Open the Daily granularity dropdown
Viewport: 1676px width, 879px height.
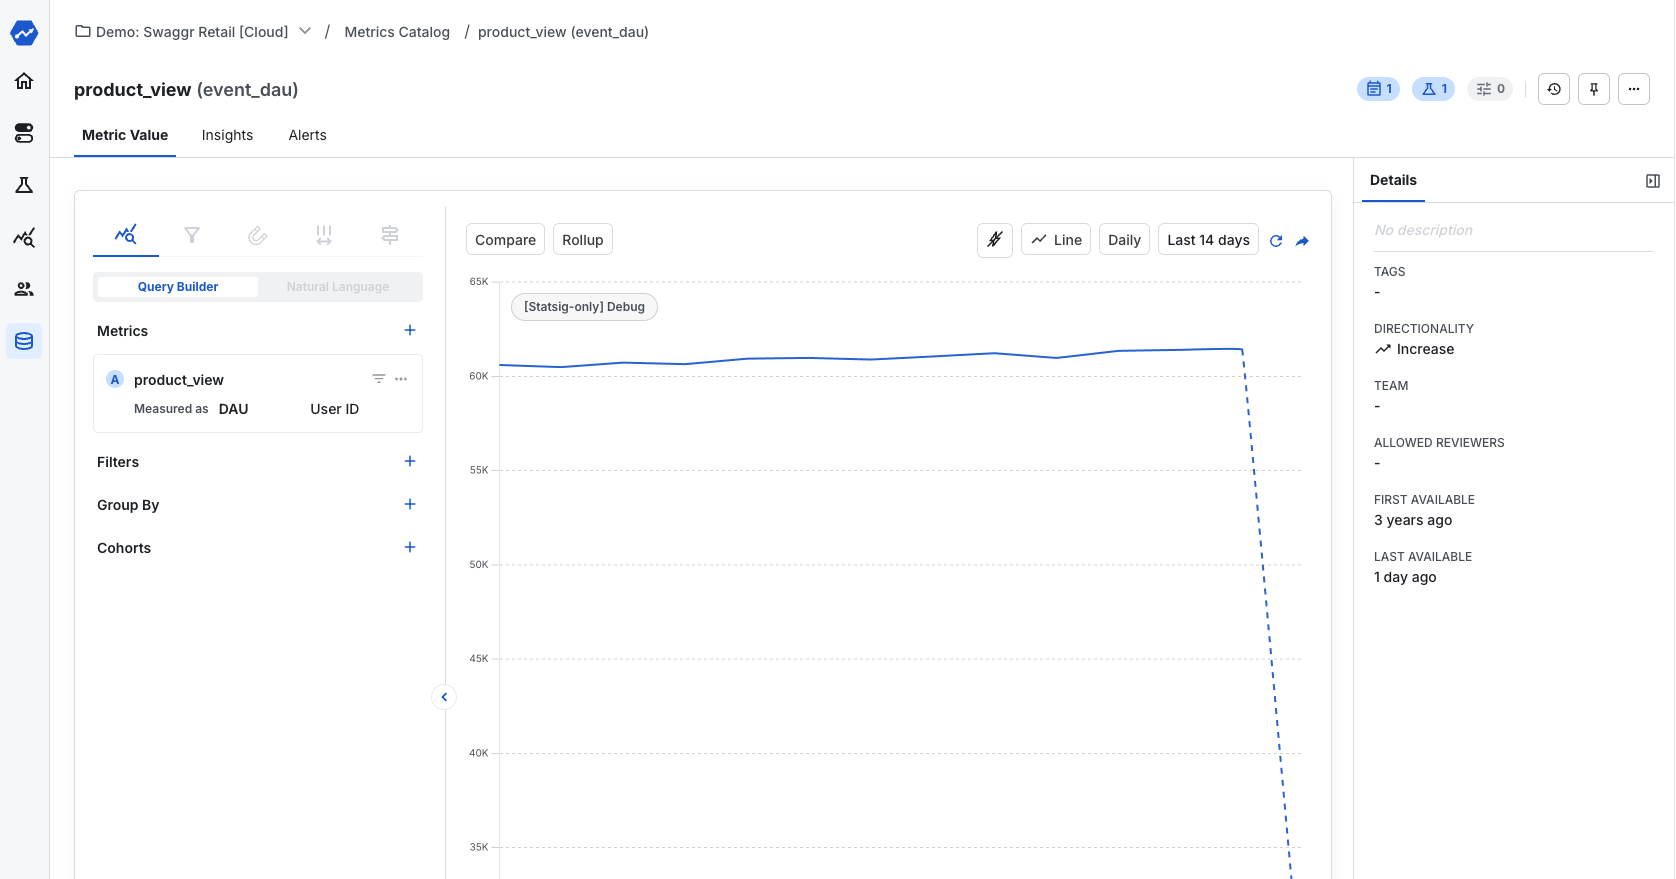pyautogui.click(x=1124, y=240)
